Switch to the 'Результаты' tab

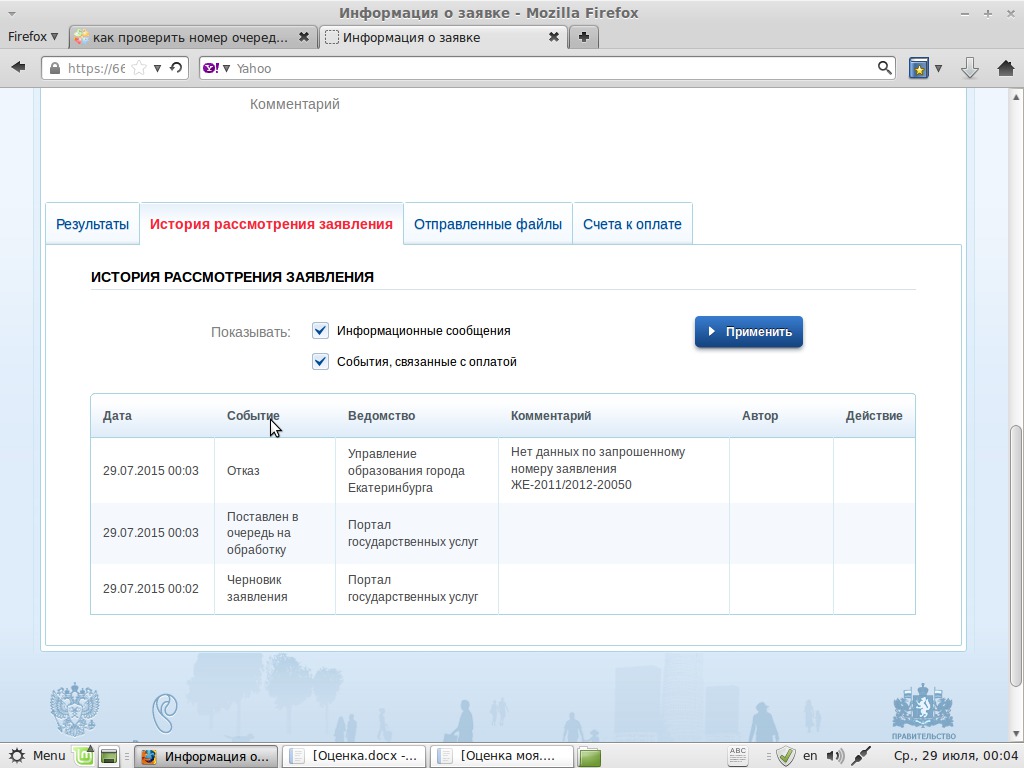pyautogui.click(x=92, y=224)
